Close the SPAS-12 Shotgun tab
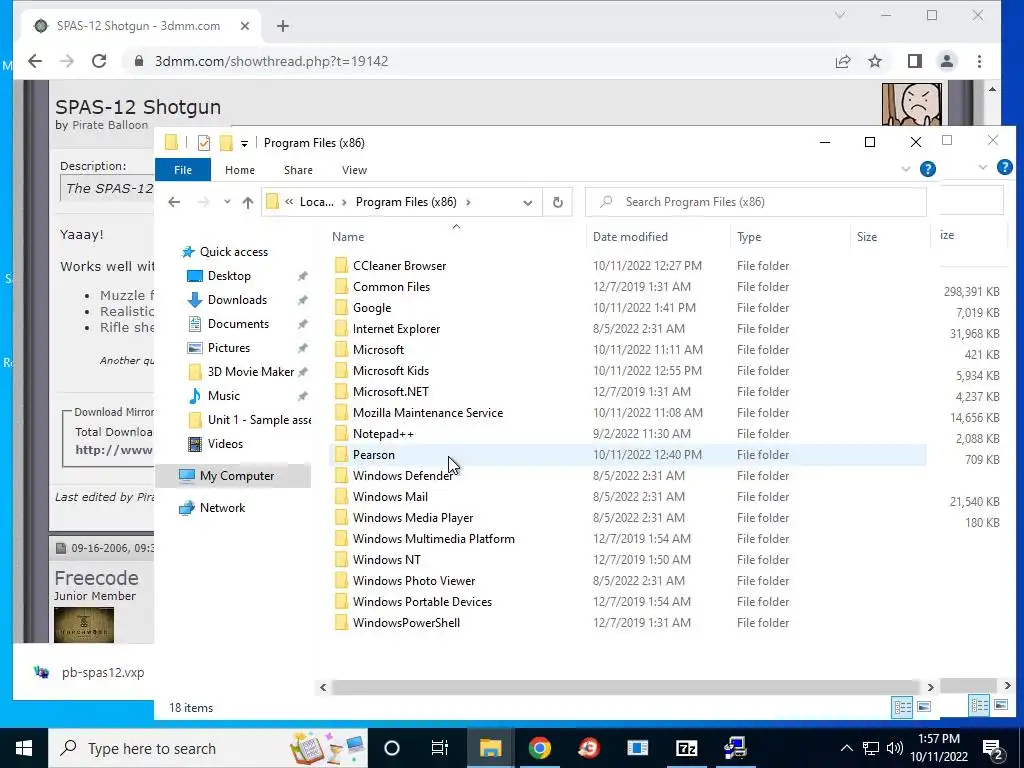 [x=245, y=26]
